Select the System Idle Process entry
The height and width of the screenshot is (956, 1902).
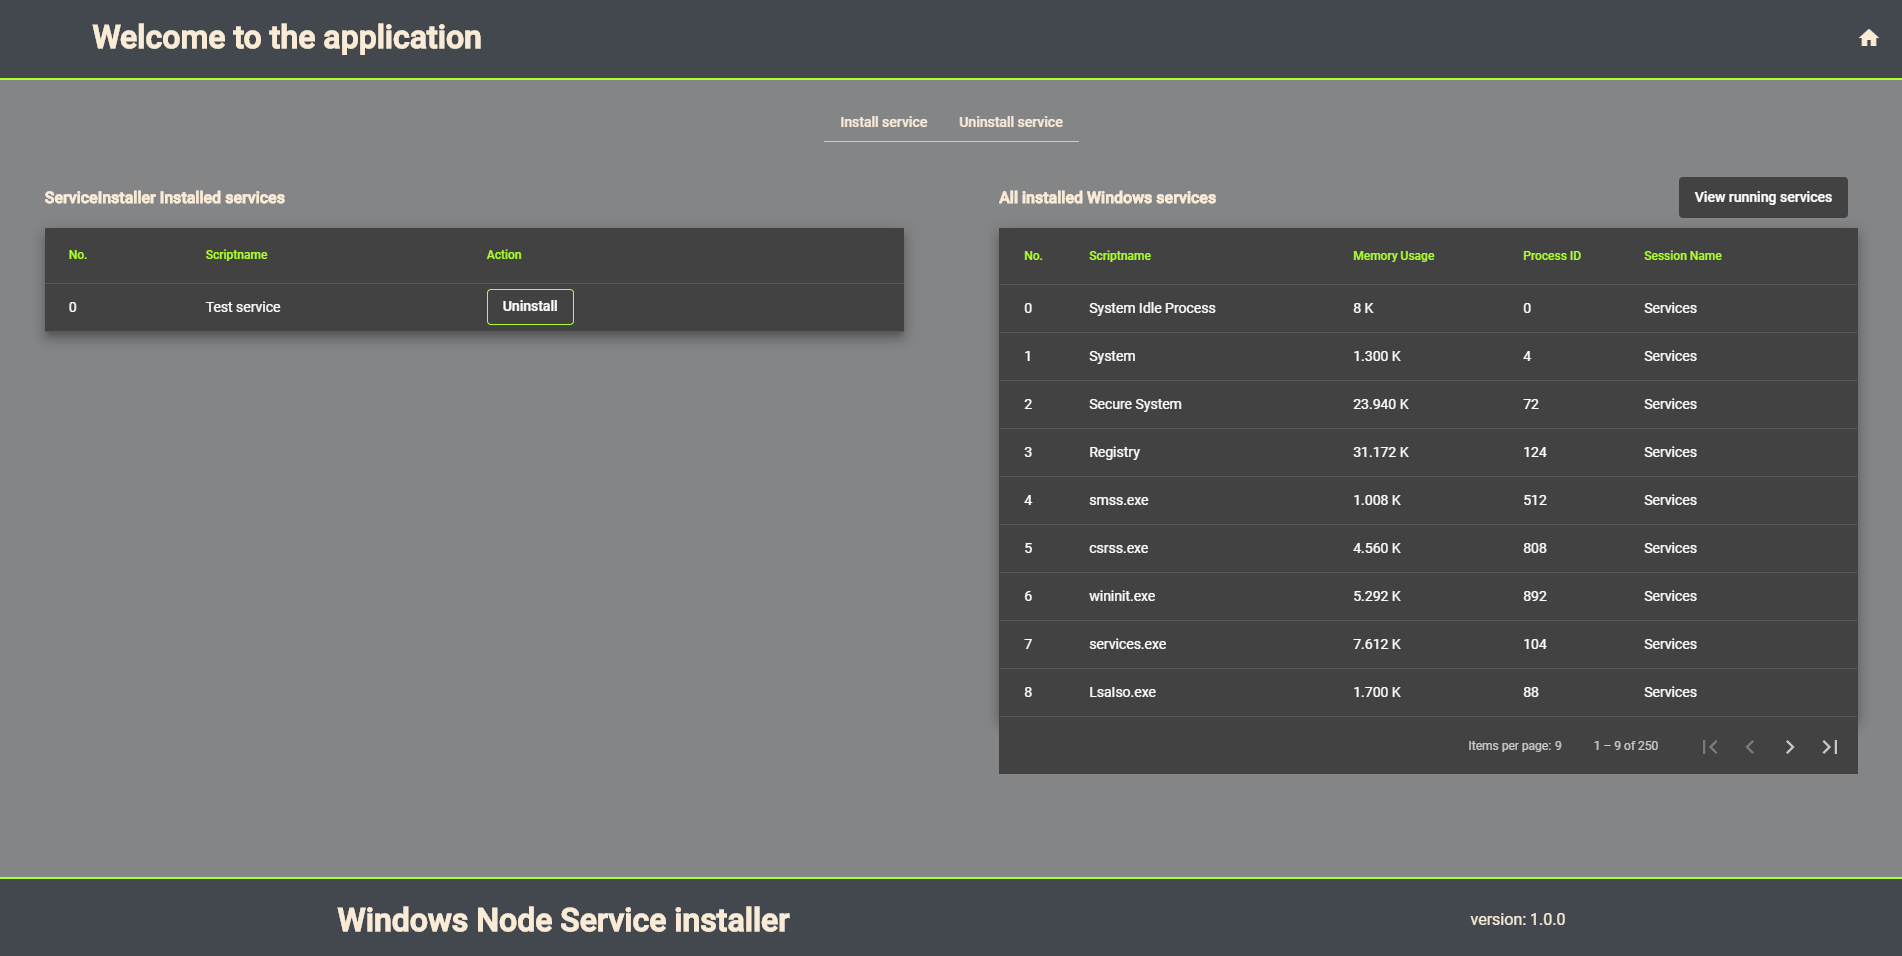point(1152,308)
